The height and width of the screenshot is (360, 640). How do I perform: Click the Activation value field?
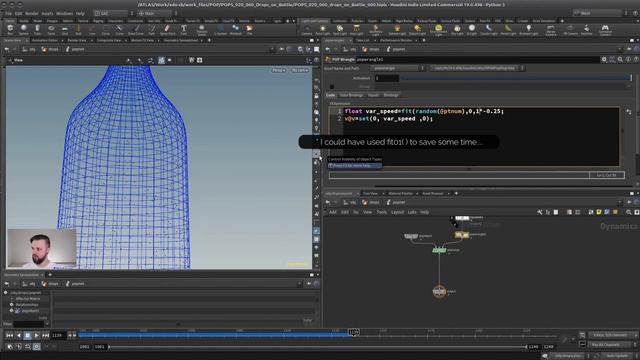pyautogui.click(x=387, y=78)
